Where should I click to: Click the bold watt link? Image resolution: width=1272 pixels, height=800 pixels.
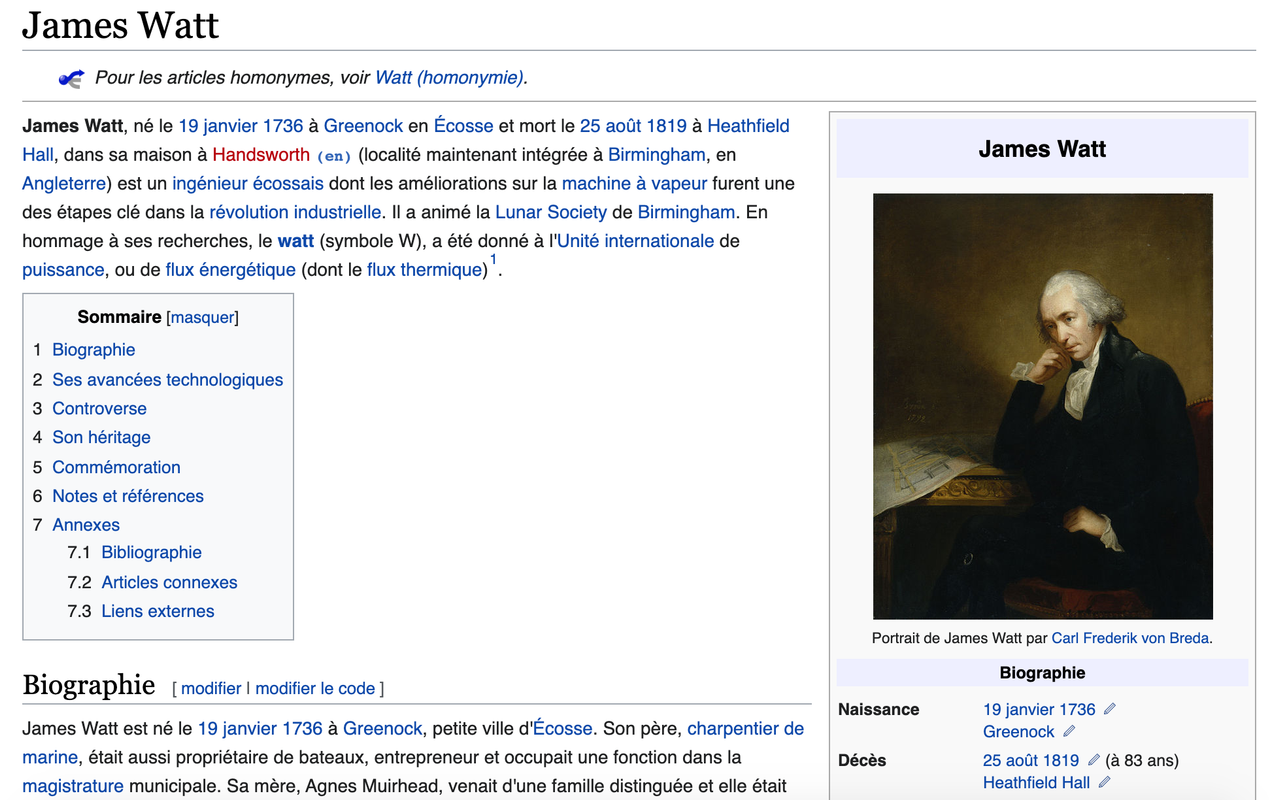click(x=296, y=241)
